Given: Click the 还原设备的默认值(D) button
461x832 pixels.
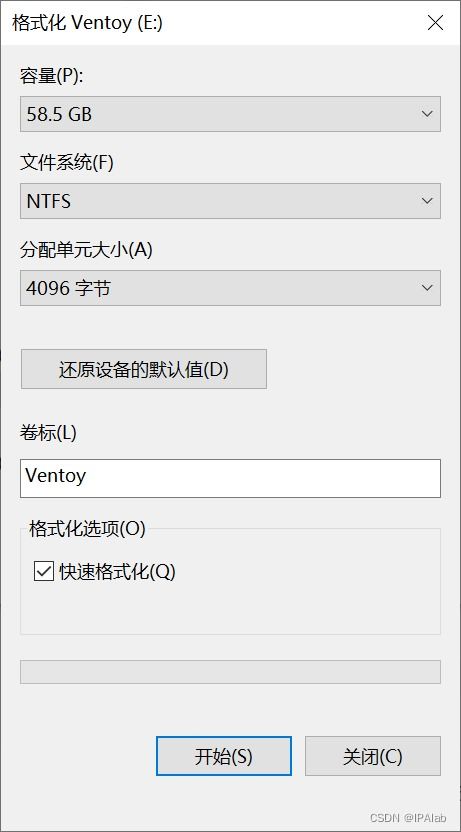Looking at the screenshot, I should point(144,369).
